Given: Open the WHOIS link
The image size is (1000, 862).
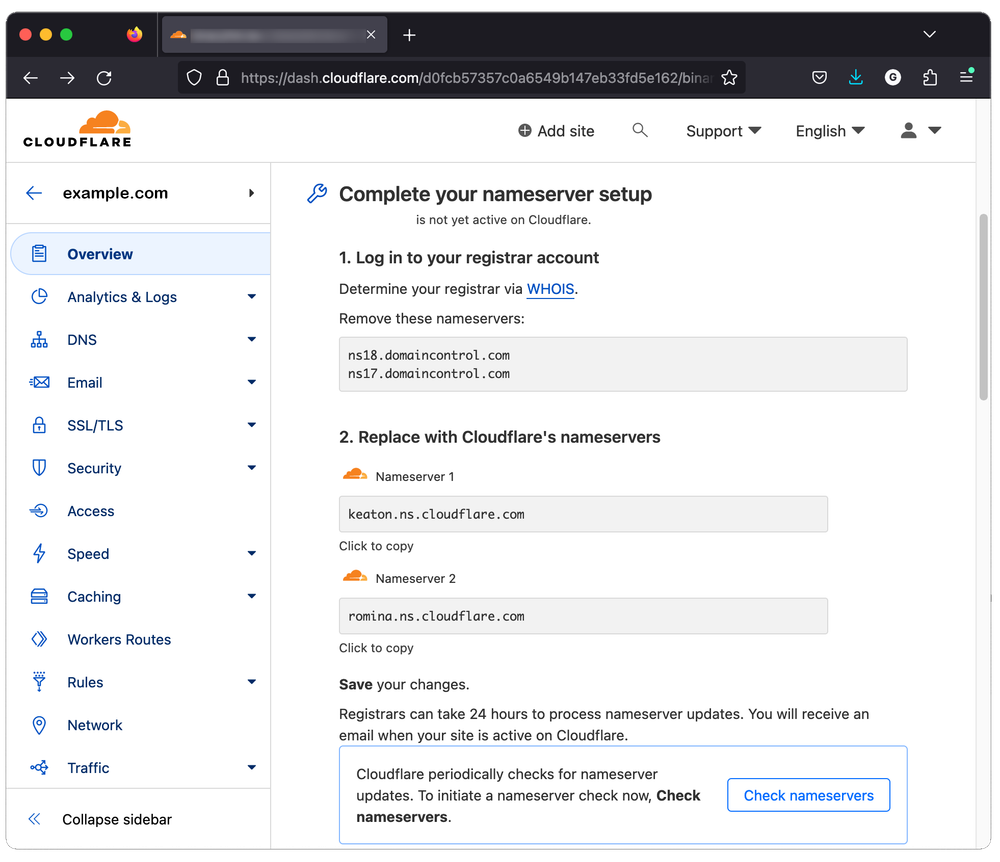Looking at the screenshot, I should (550, 289).
